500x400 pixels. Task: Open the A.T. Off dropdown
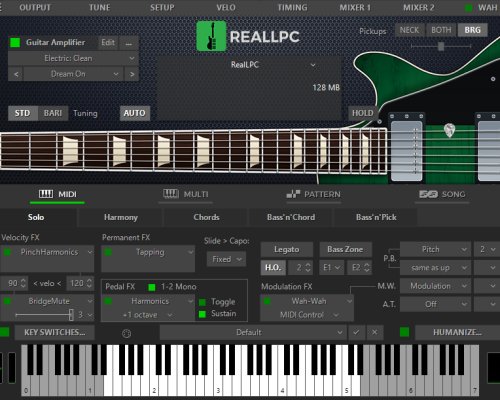(x=435, y=304)
